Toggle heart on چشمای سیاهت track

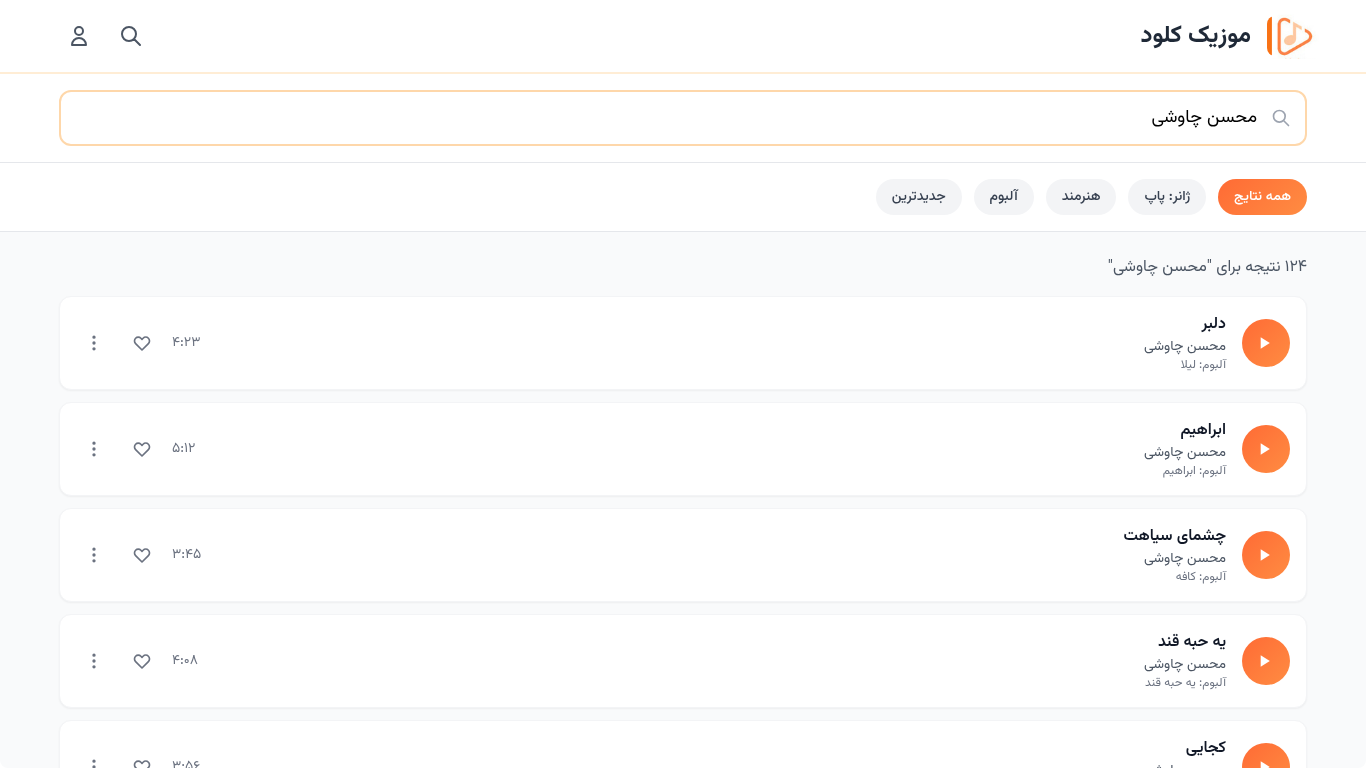(x=142, y=555)
